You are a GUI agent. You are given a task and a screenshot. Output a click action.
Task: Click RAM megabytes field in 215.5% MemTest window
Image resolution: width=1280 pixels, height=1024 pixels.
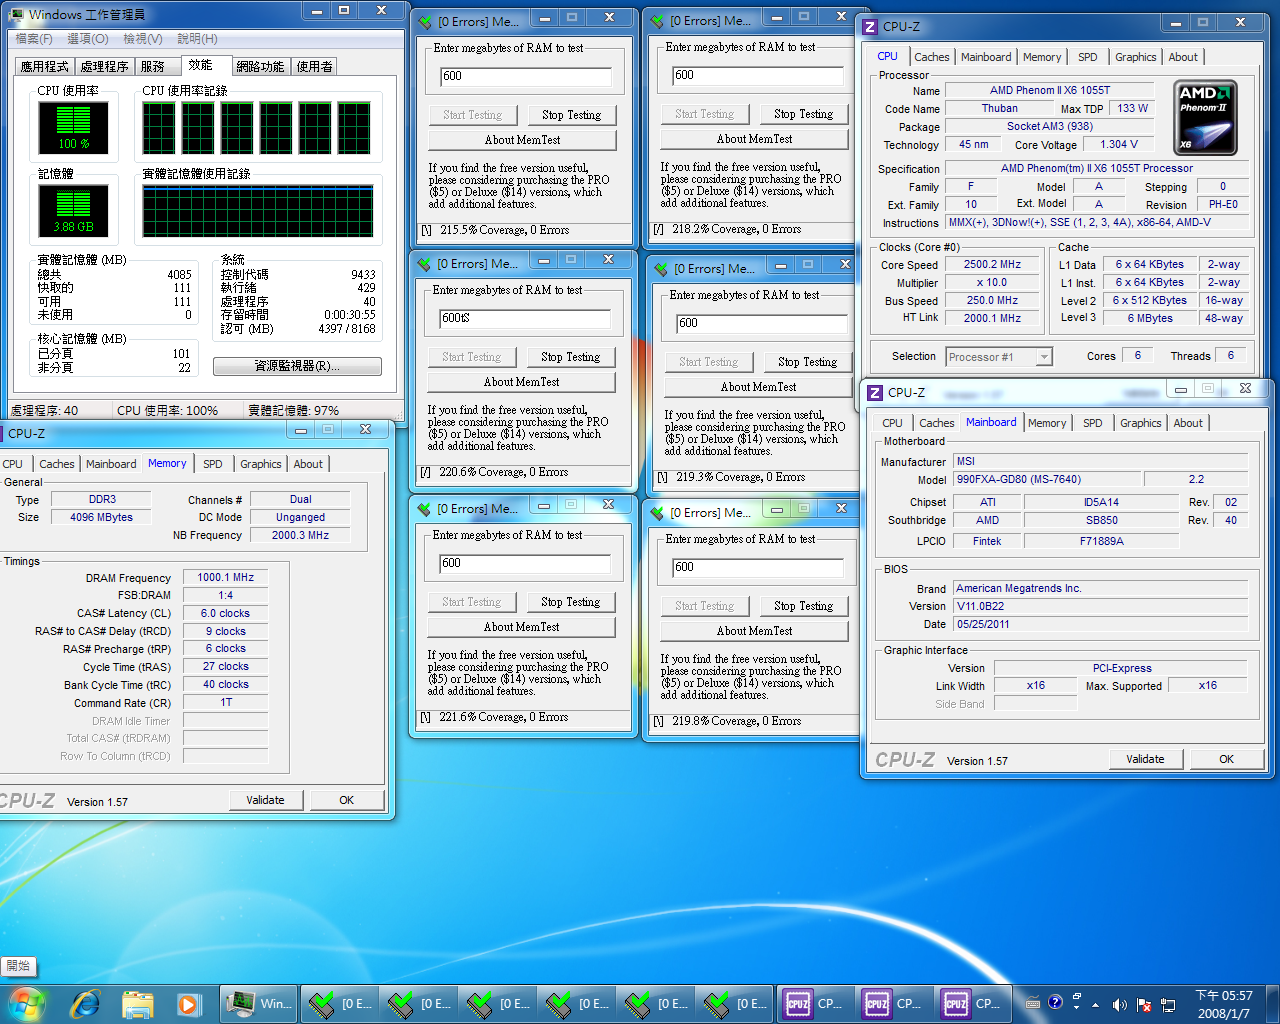[526, 77]
